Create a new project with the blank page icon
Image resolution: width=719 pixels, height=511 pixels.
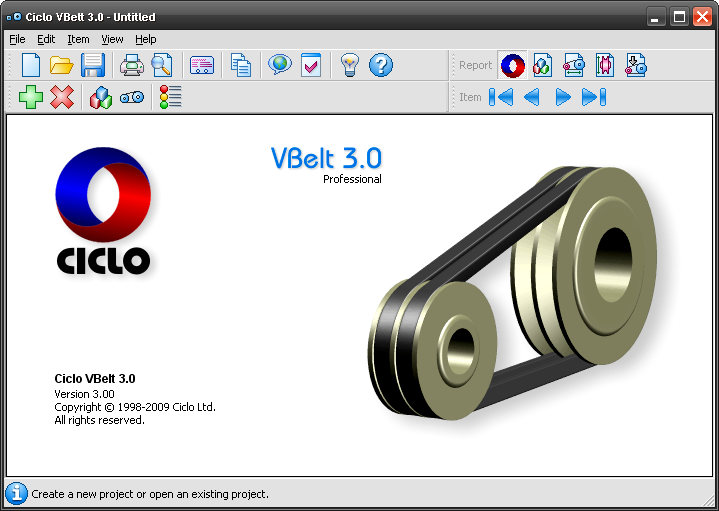[31, 66]
